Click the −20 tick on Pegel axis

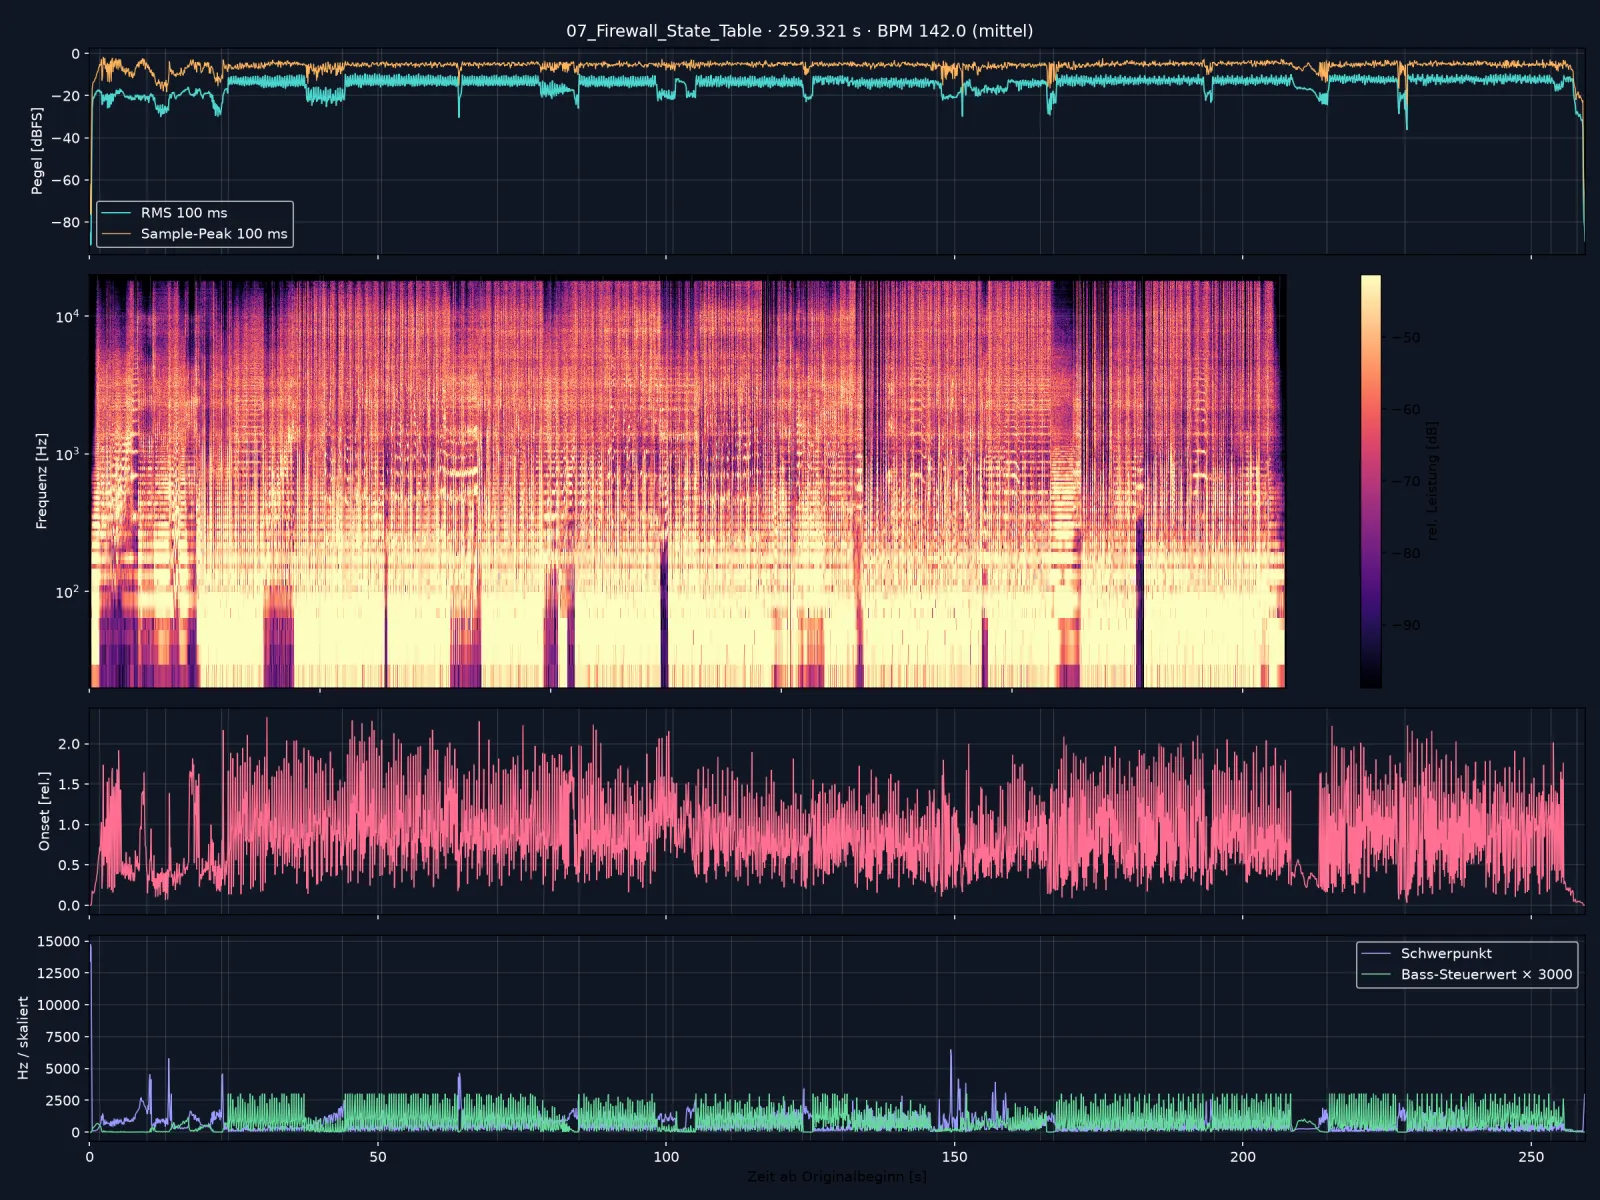click(x=65, y=97)
